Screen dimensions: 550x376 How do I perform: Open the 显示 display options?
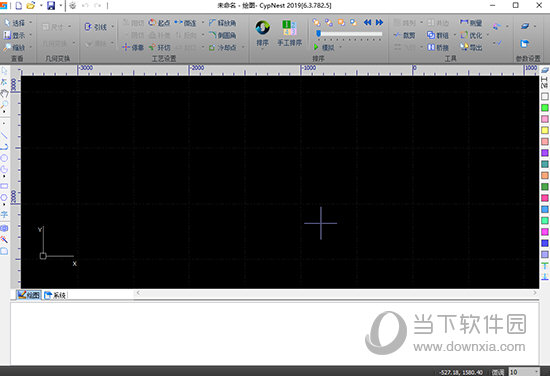[14, 35]
